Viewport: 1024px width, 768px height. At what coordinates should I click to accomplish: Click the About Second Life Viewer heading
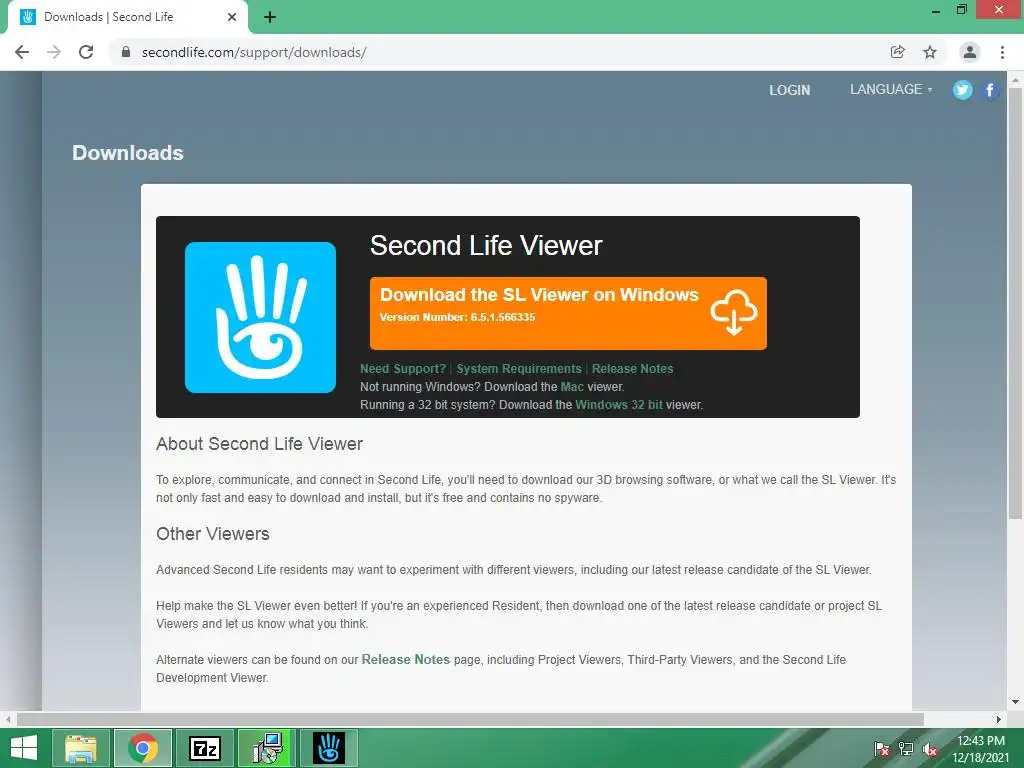click(x=259, y=444)
